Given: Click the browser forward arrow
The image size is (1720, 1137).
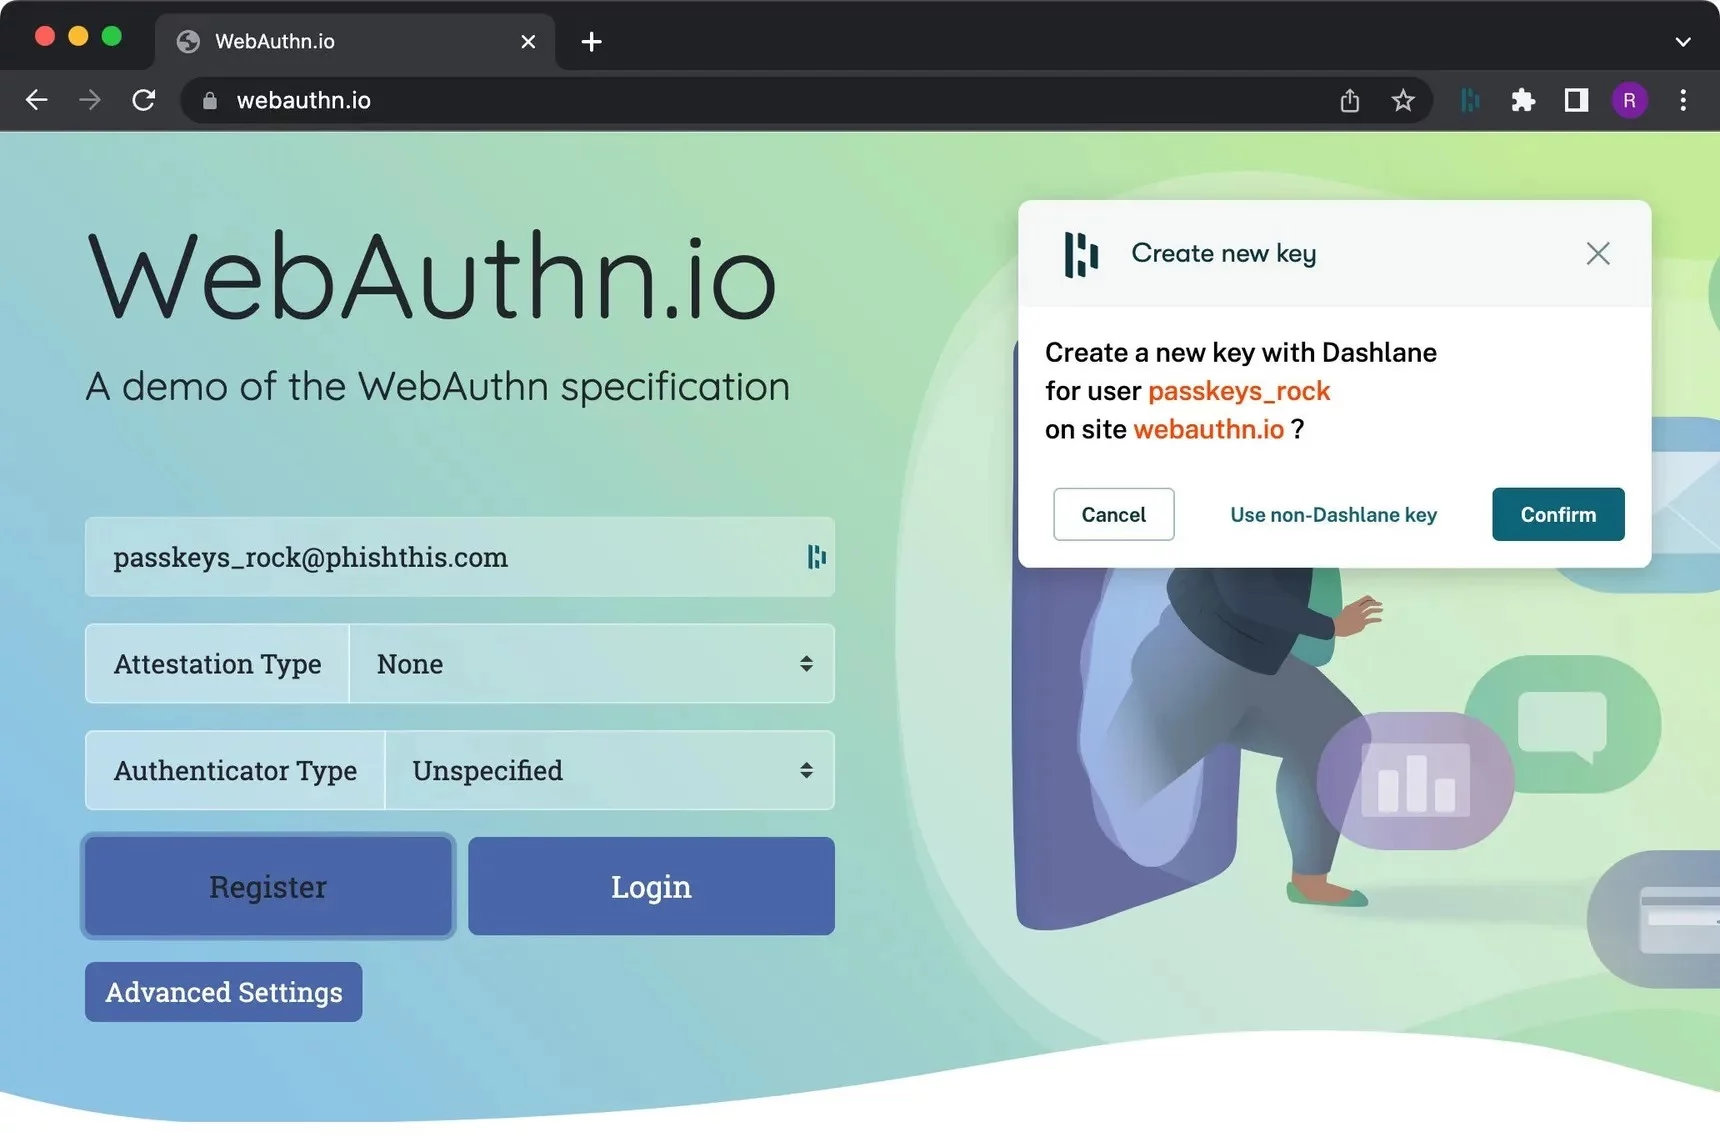Looking at the screenshot, I should coord(90,100).
